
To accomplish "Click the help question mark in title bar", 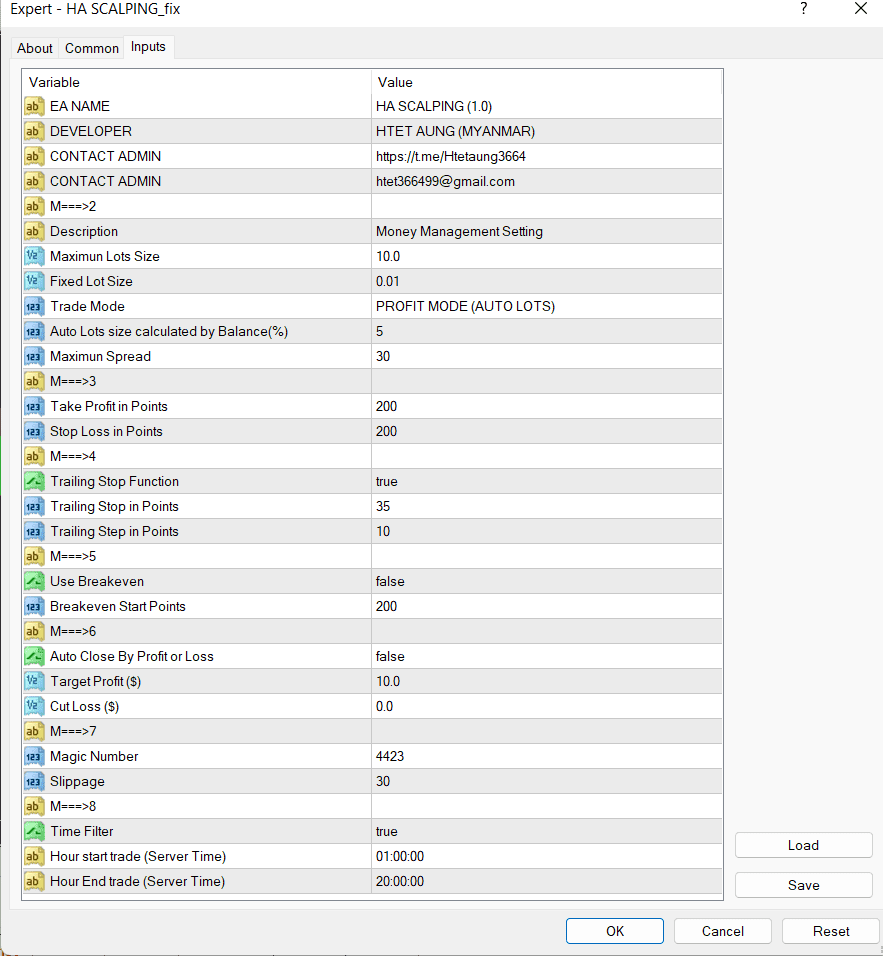I will point(805,9).
